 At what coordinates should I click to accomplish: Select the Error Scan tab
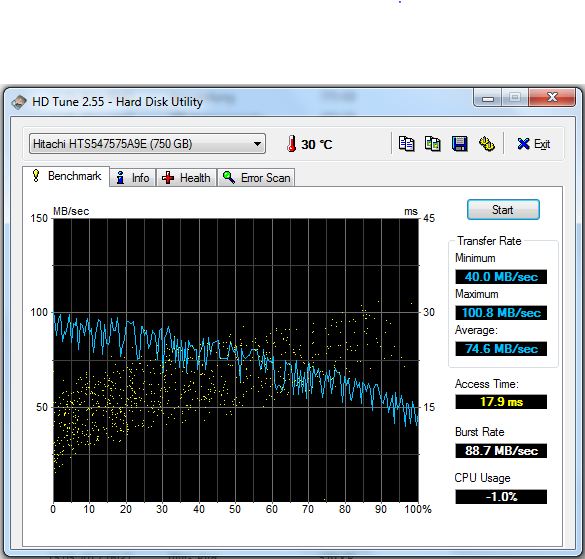click(x=256, y=178)
